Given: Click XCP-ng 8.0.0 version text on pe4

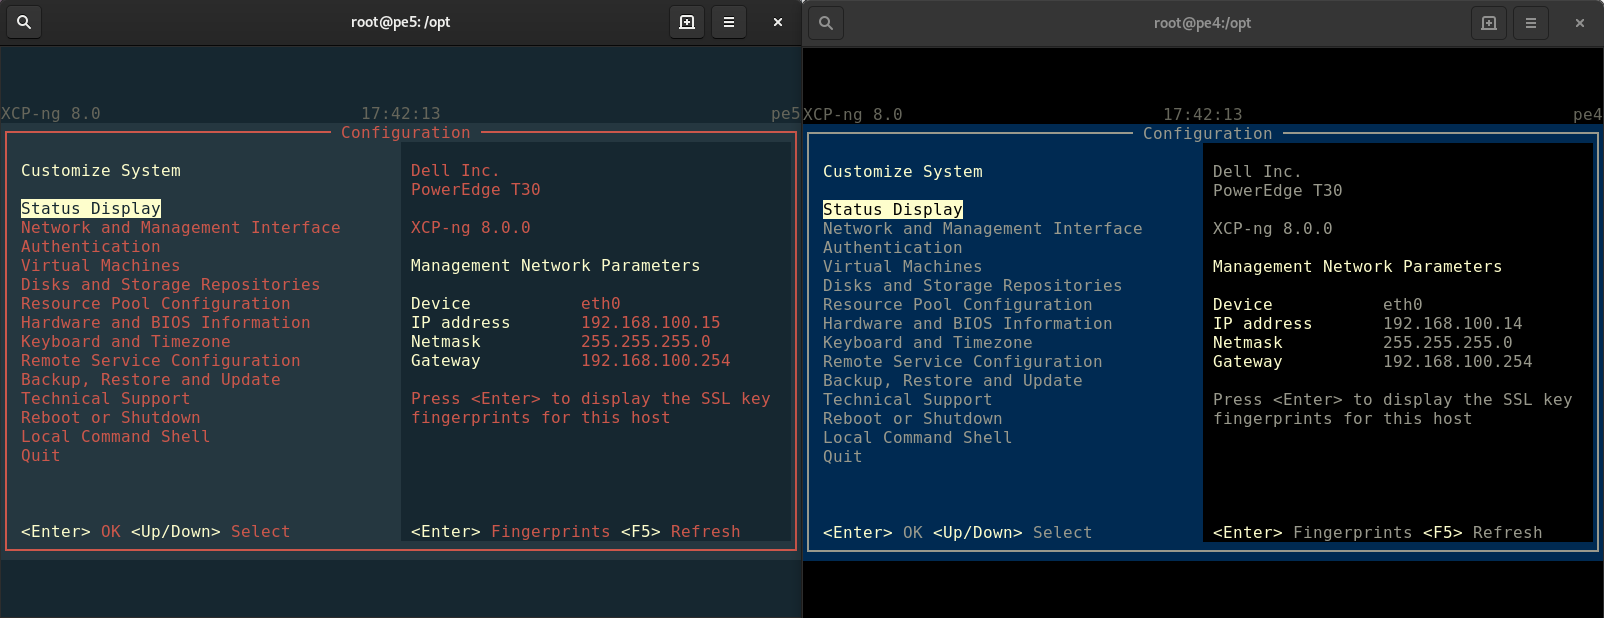Looking at the screenshot, I should click(x=1273, y=228).
